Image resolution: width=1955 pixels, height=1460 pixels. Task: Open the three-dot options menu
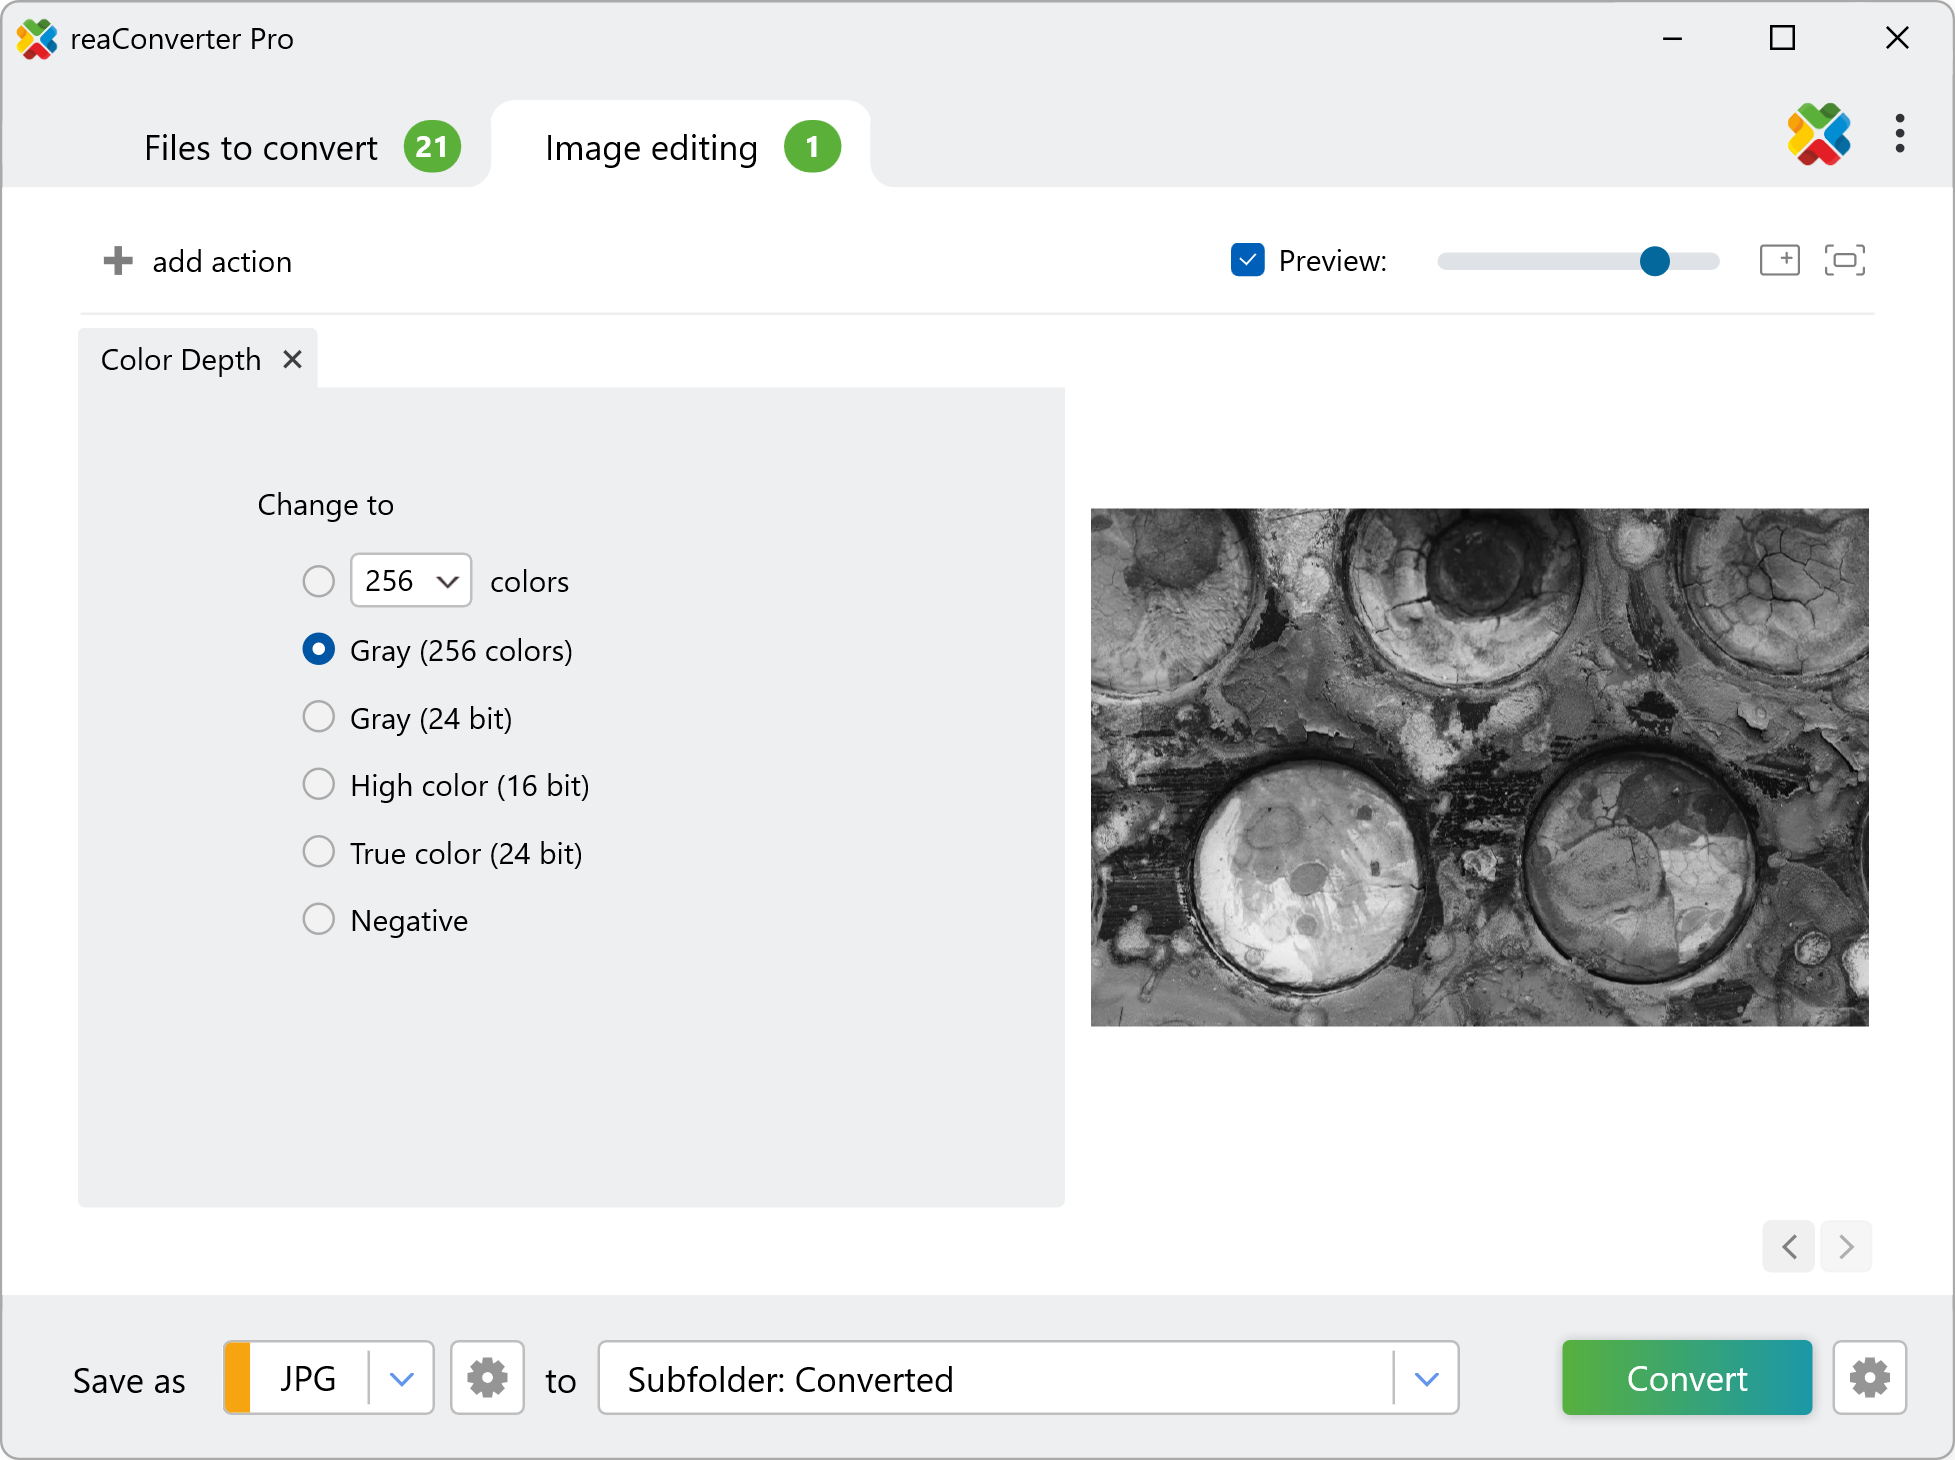click(x=1899, y=134)
